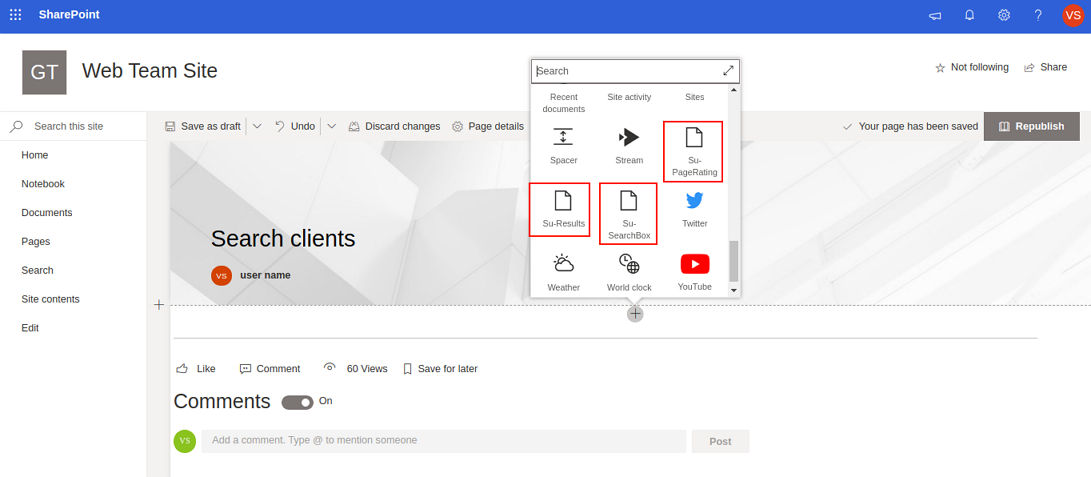Focus the web part Search field
The width and height of the screenshot is (1091, 477).
[x=626, y=71]
